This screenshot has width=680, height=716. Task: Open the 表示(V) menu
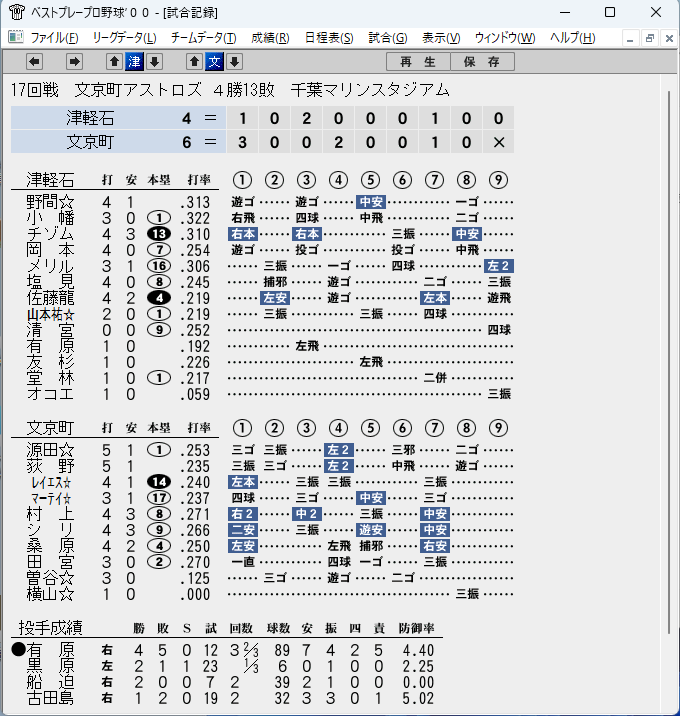tap(441, 37)
